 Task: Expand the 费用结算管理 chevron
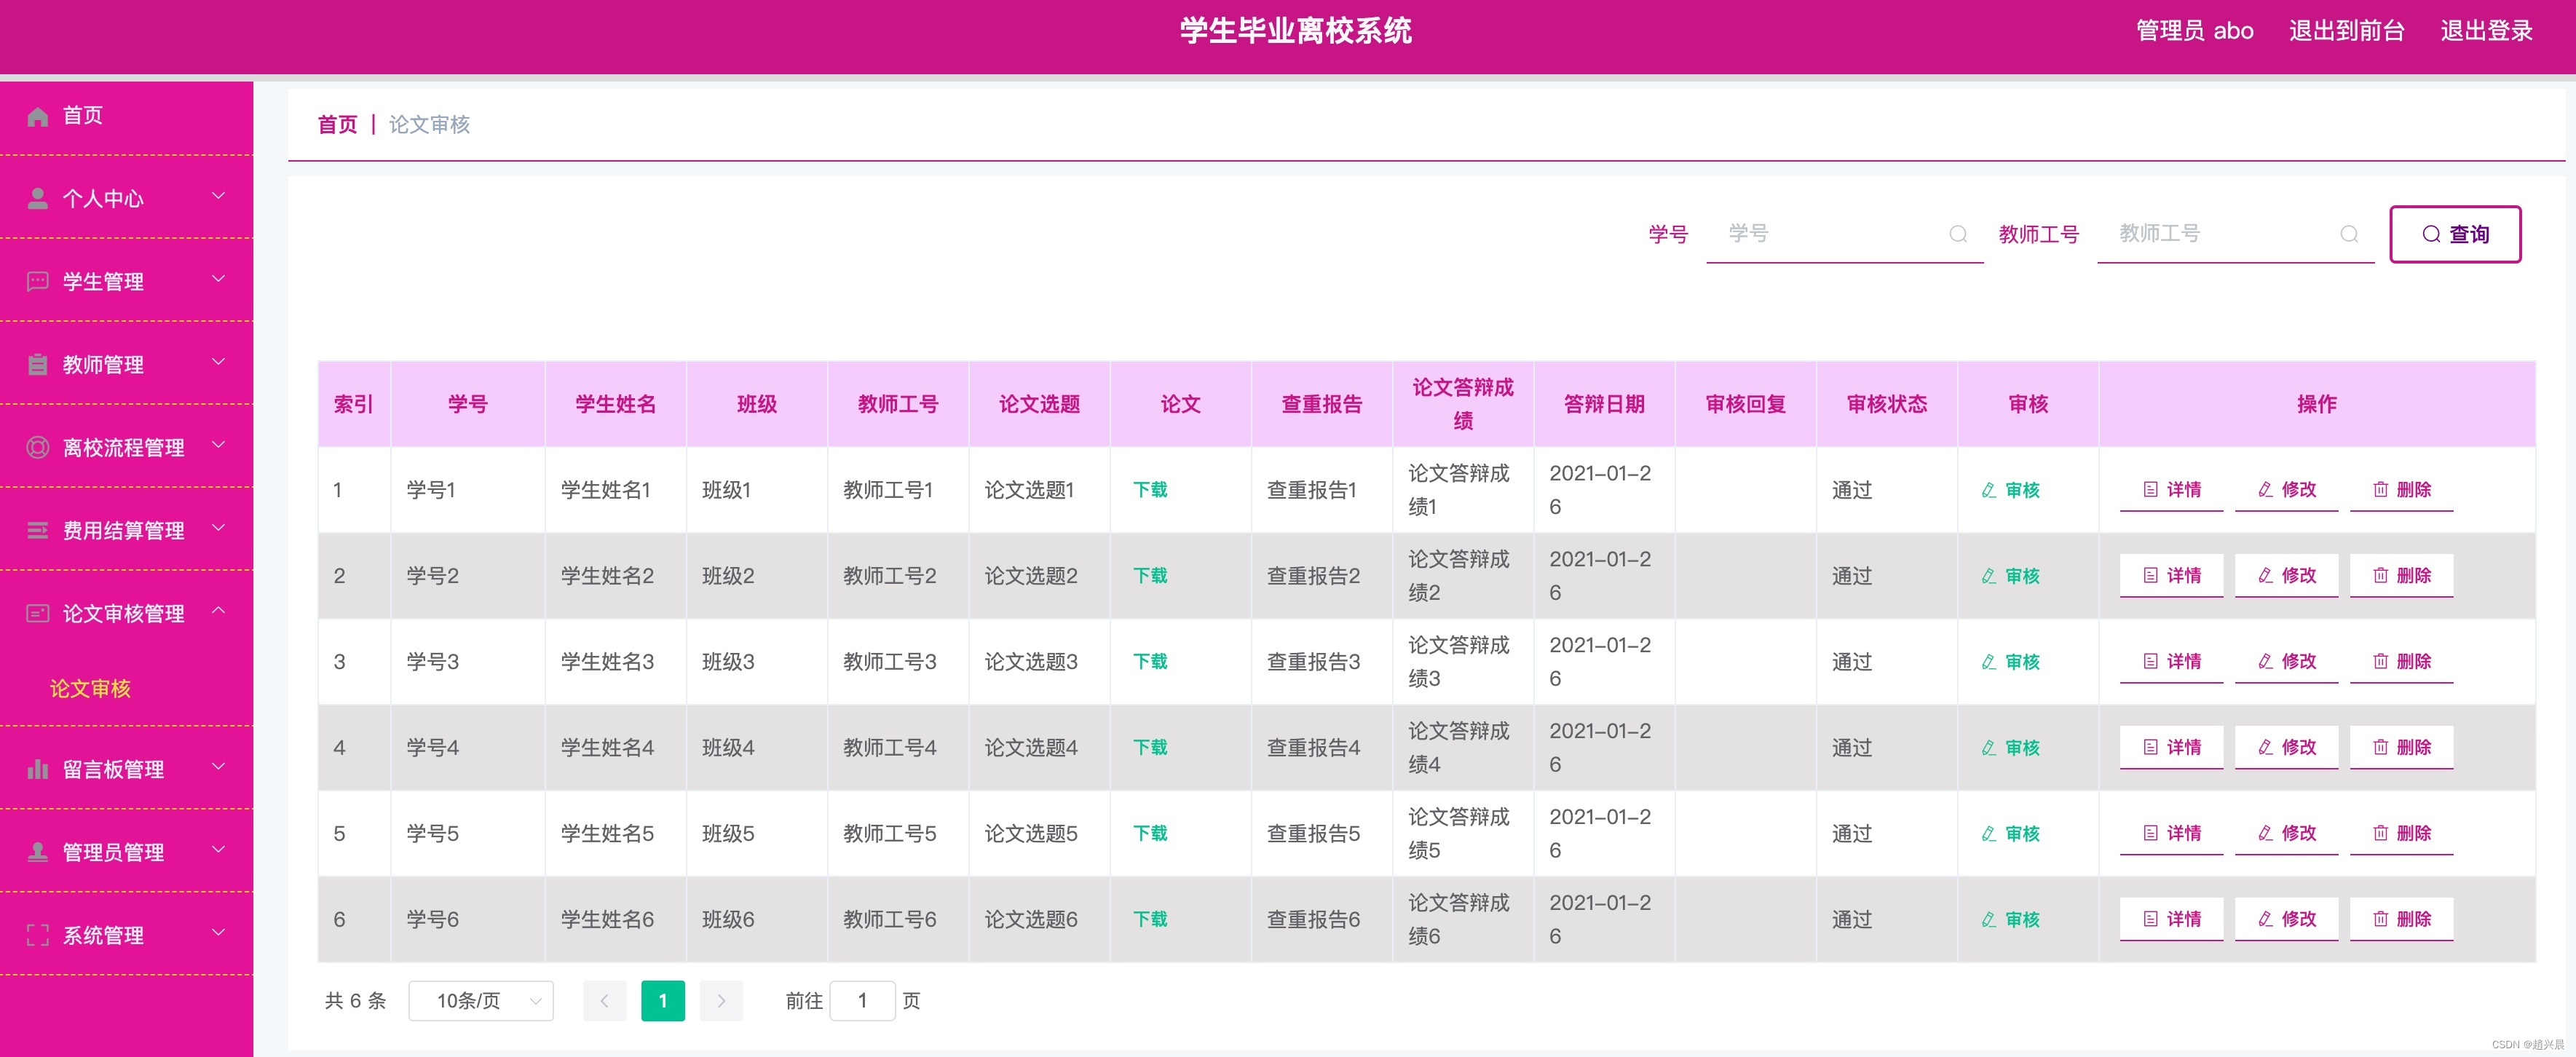(x=219, y=528)
